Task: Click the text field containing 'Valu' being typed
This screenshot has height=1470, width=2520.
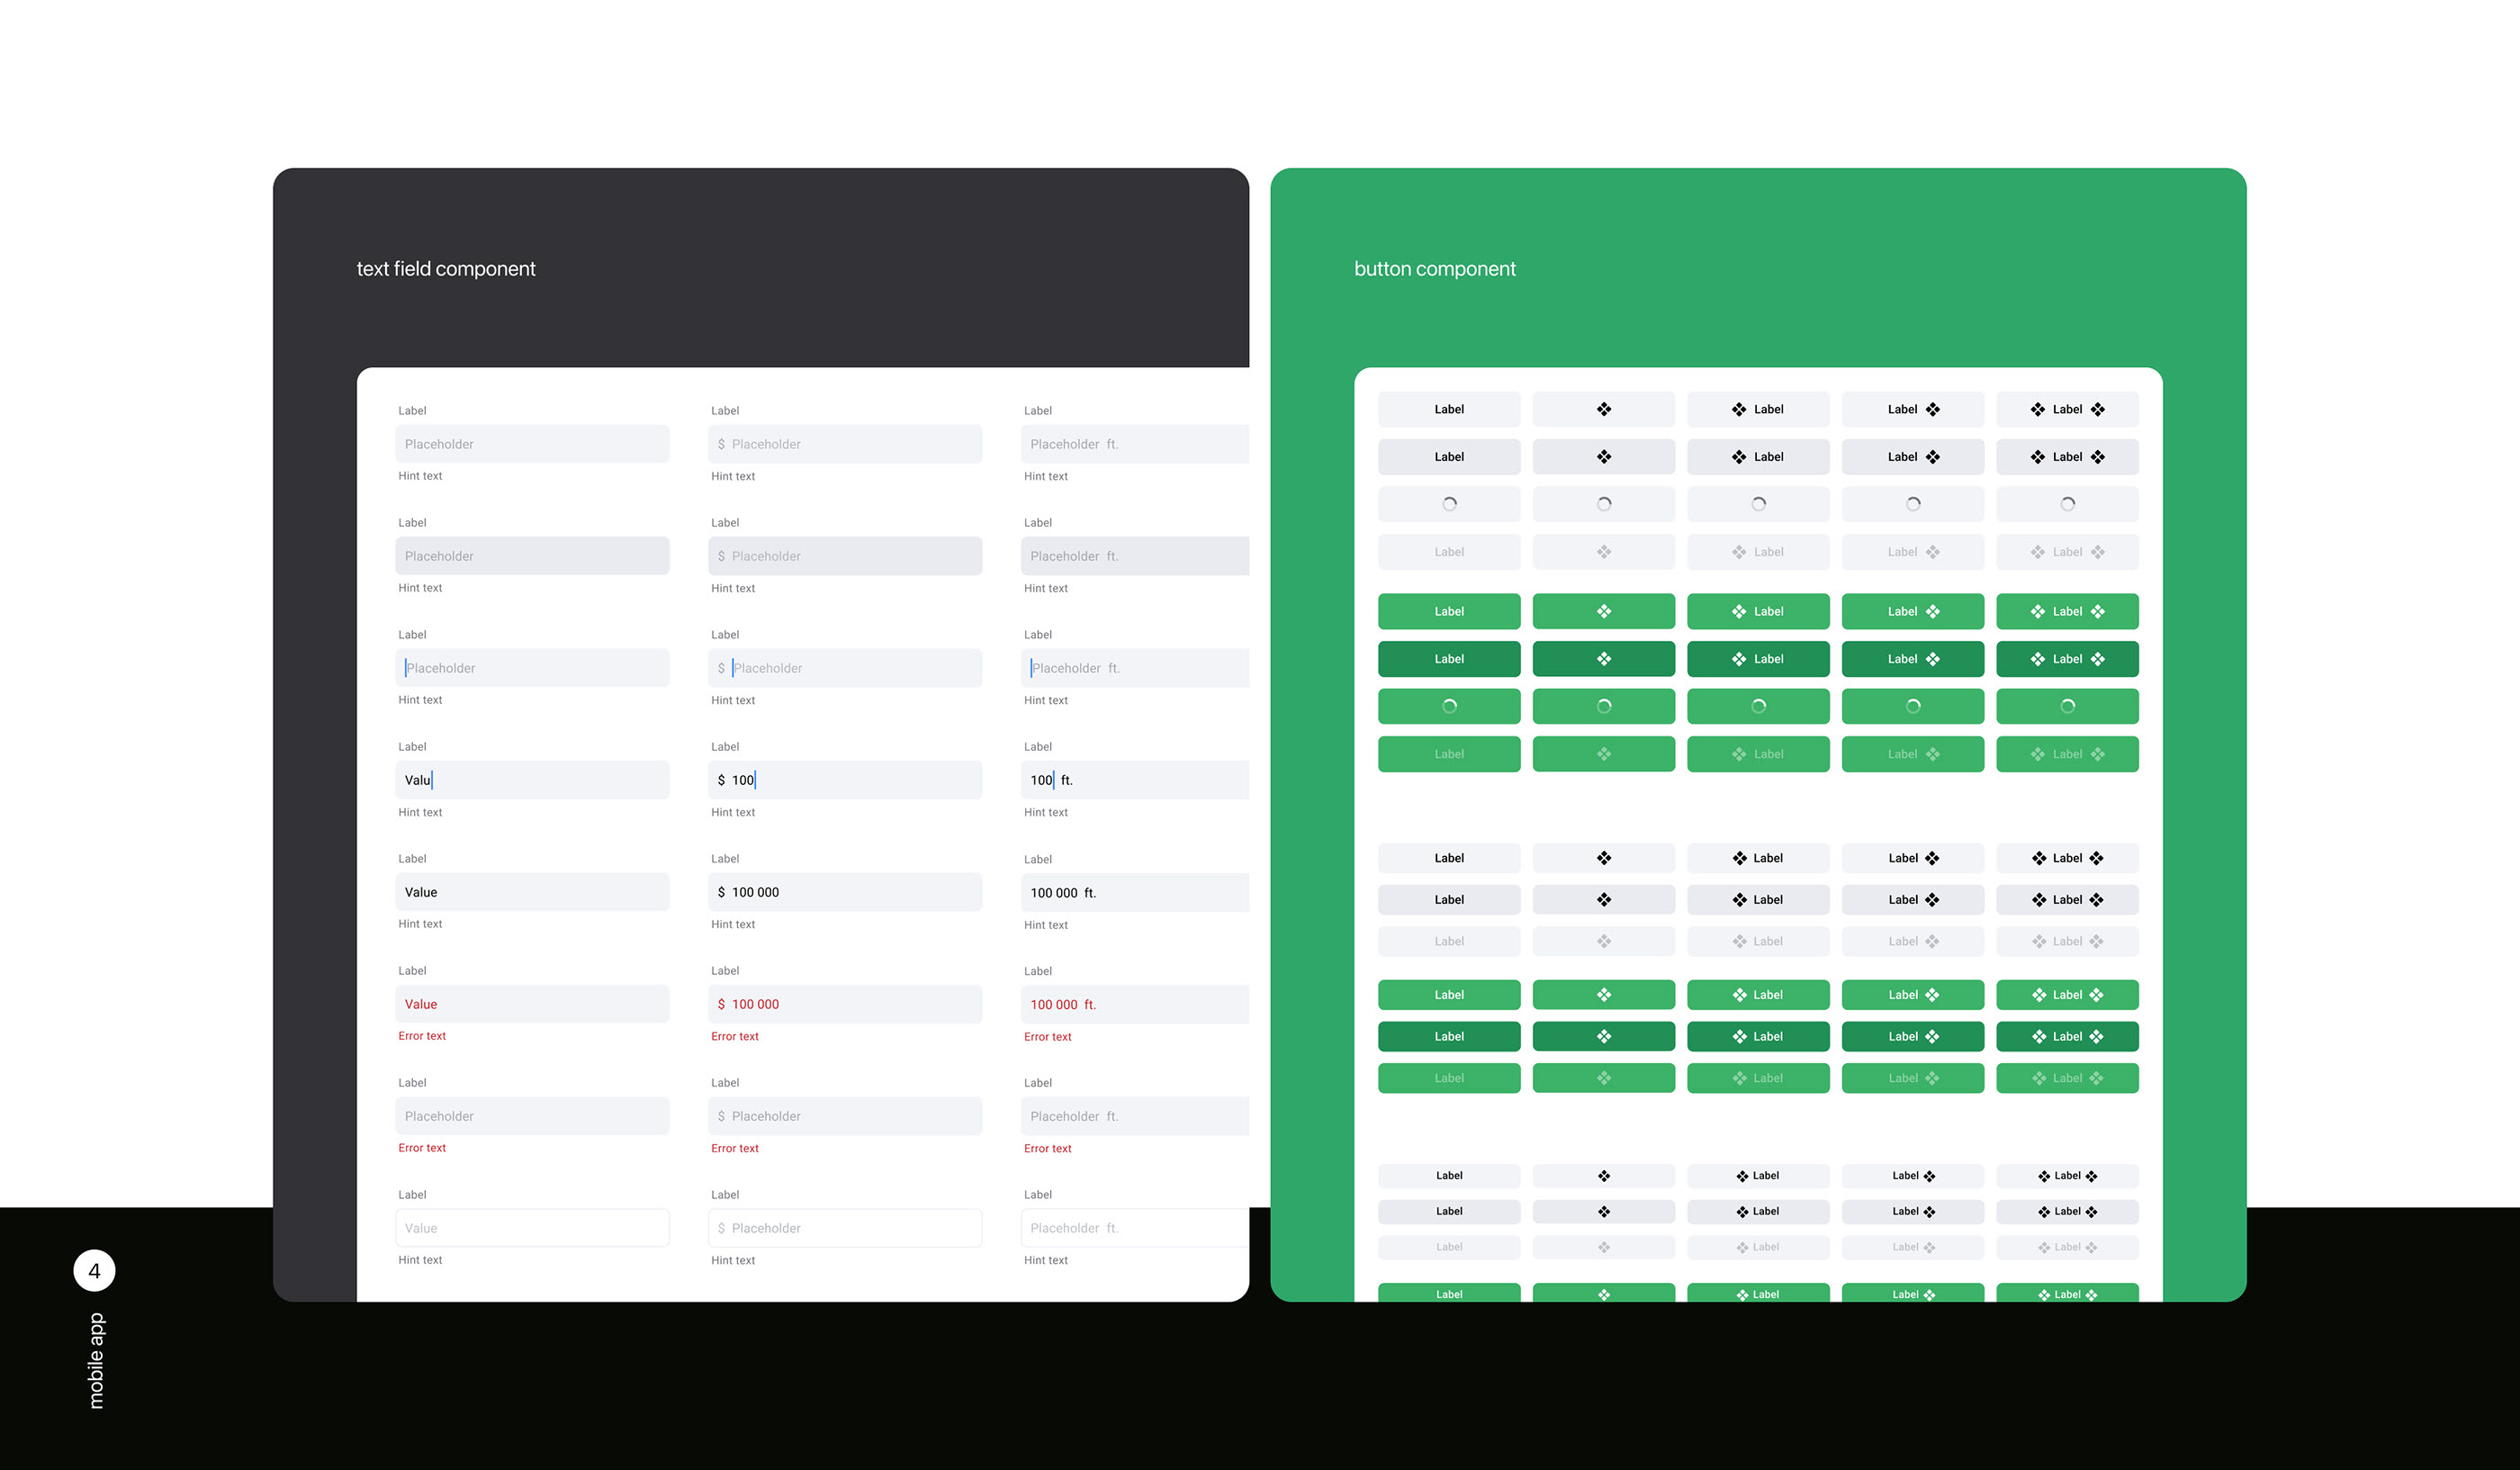Action: pyautogui.click(x=532, y=780)
